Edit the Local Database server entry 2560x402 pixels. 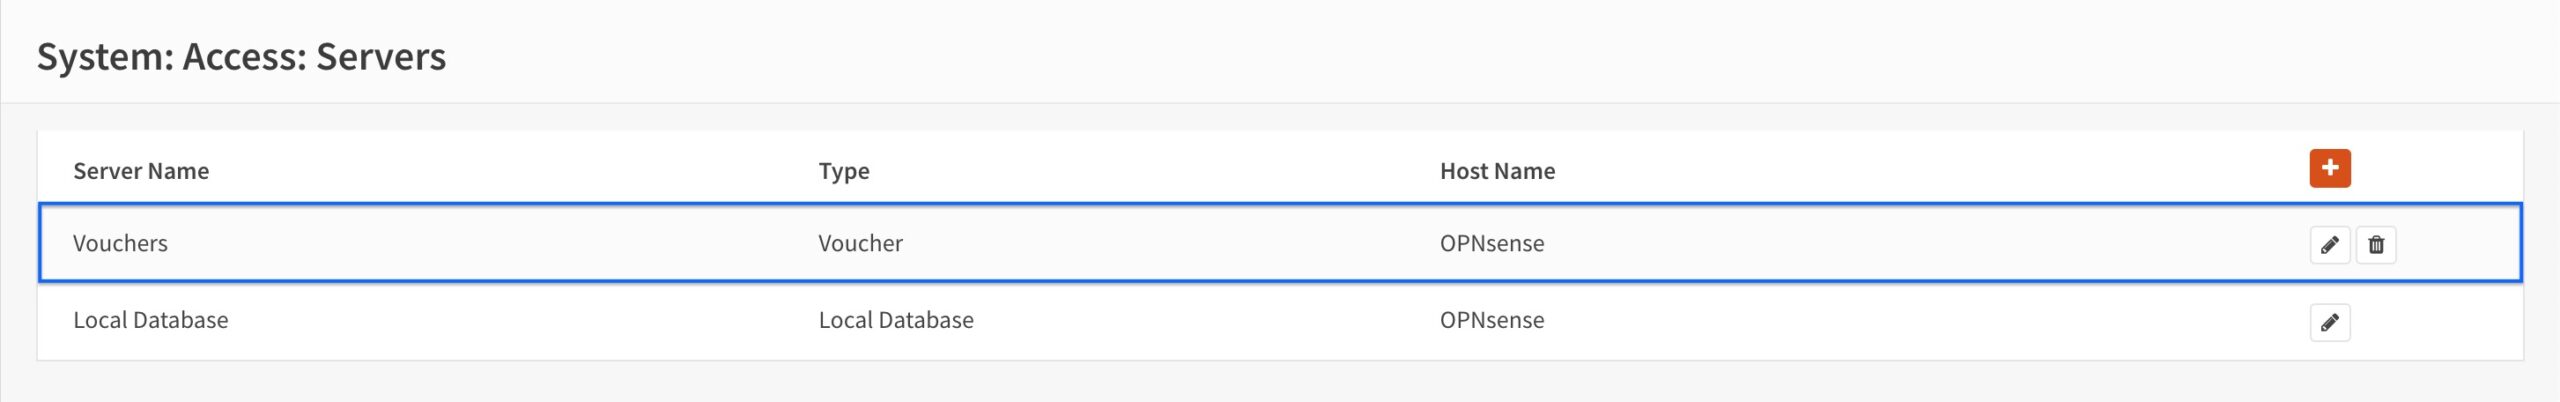click(x=2330, y=323)
